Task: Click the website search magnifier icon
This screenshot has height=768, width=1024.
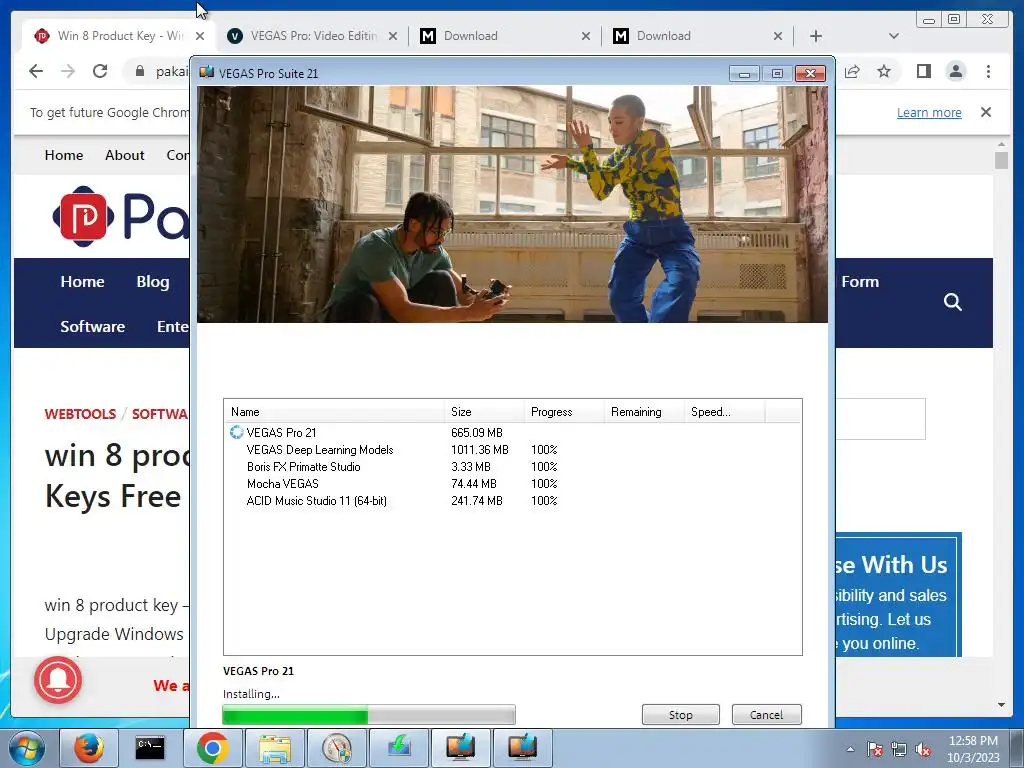Action: (953, 302)
